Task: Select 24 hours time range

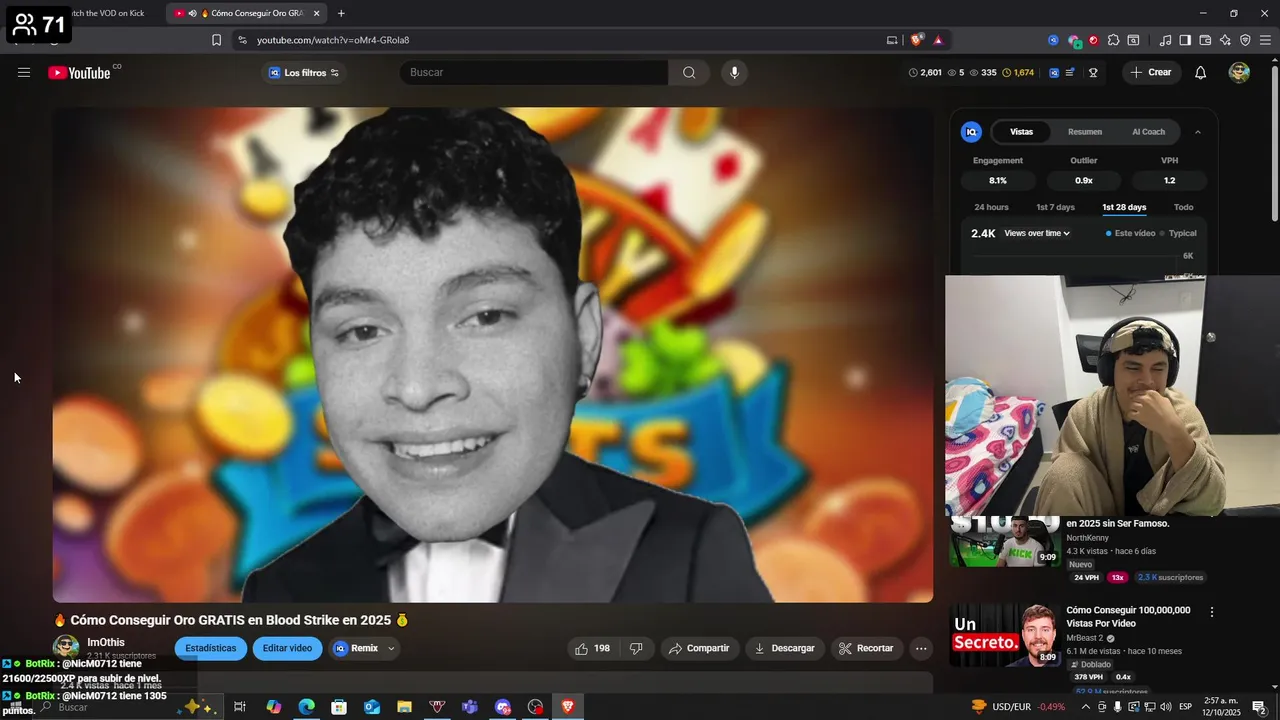Action: [991, 207]
